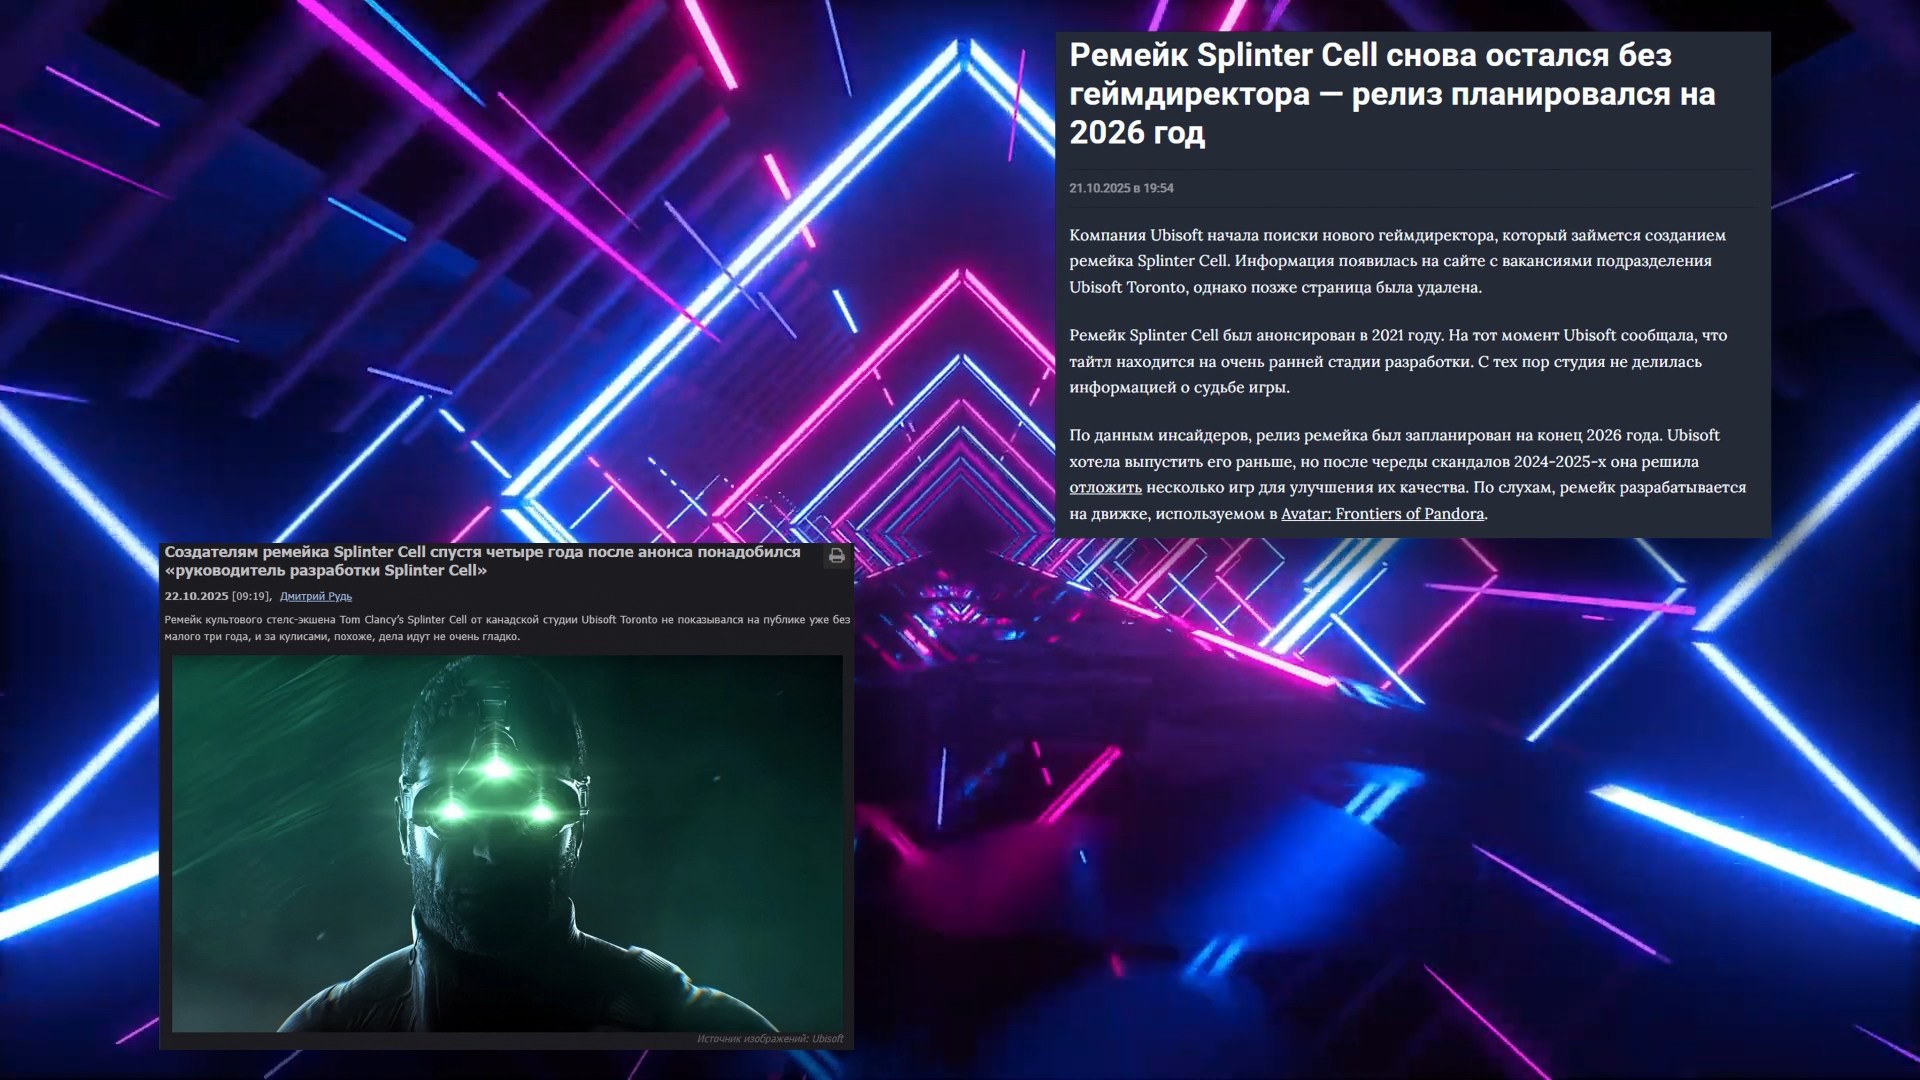Click the top center glowing goggle lens
Viewport: 1920px width, 1080px height.
495,766
